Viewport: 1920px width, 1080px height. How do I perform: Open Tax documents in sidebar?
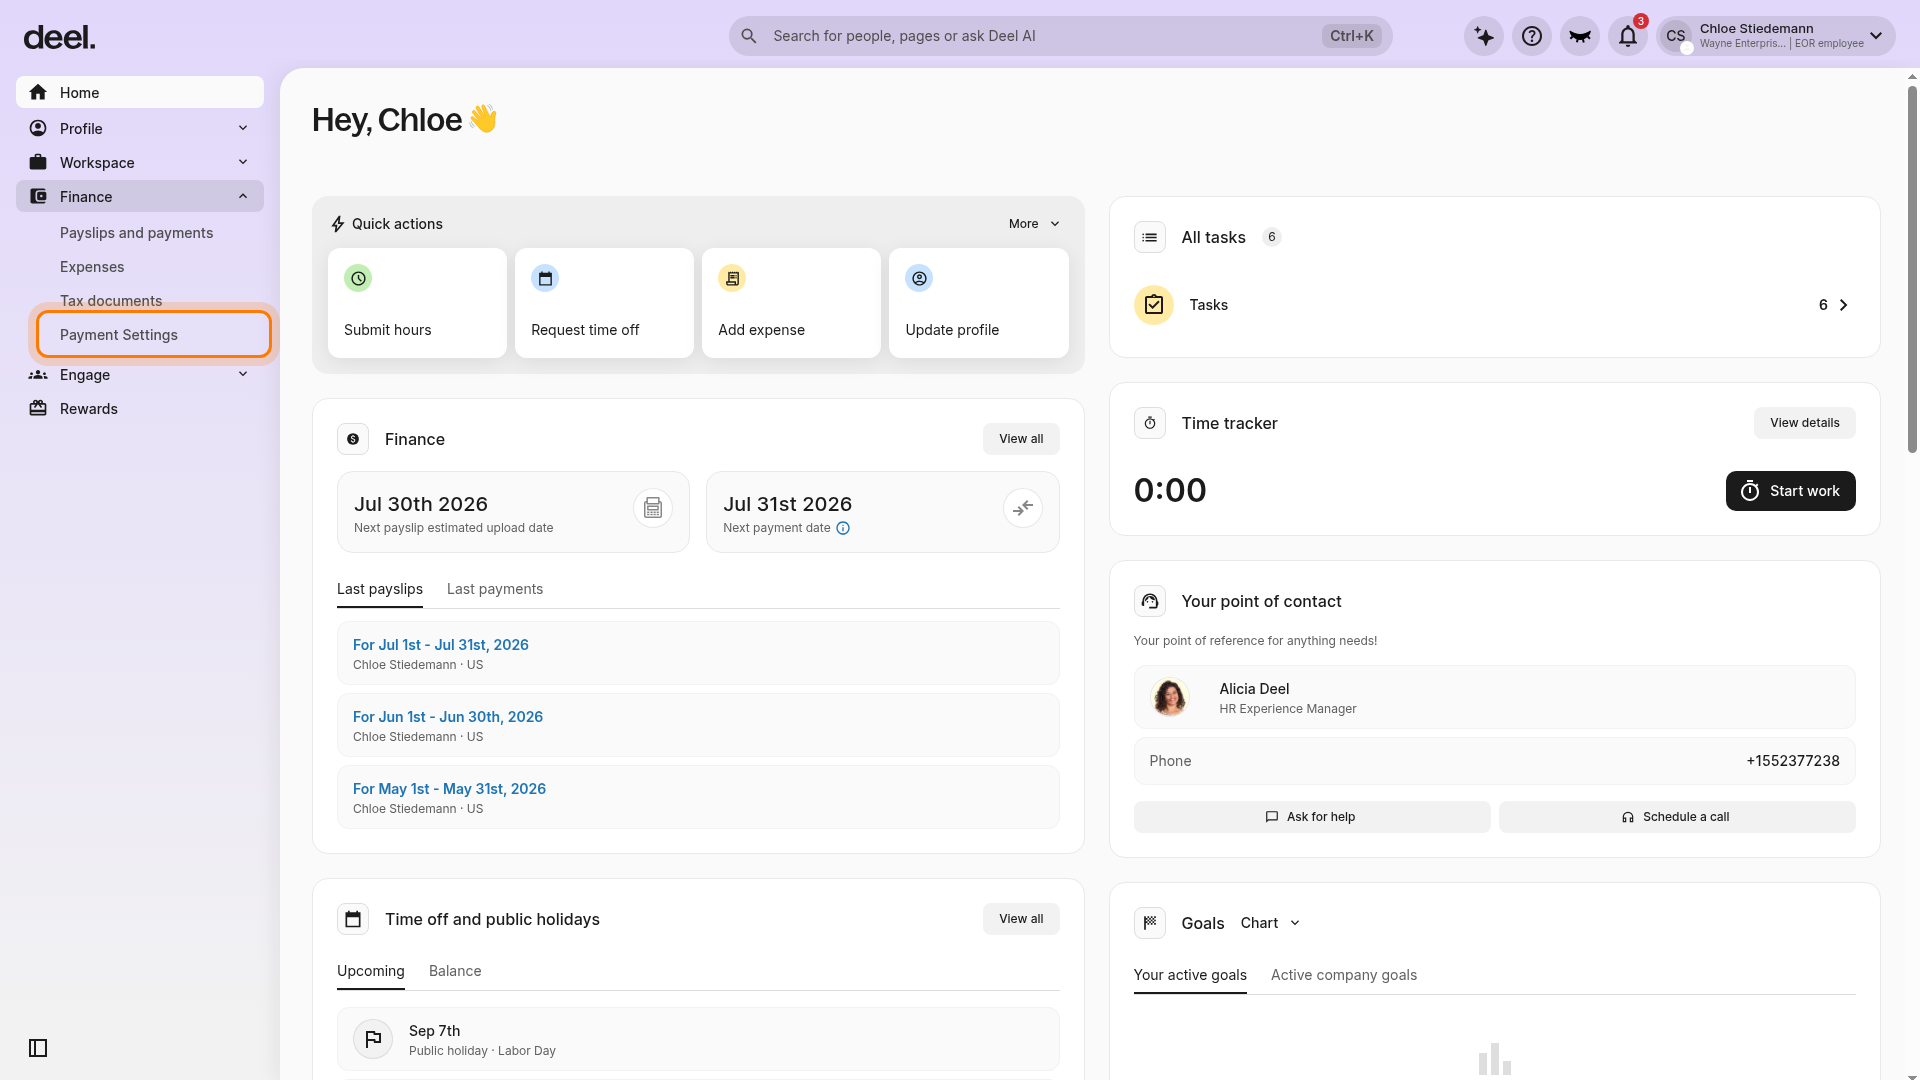pos(111,301)
